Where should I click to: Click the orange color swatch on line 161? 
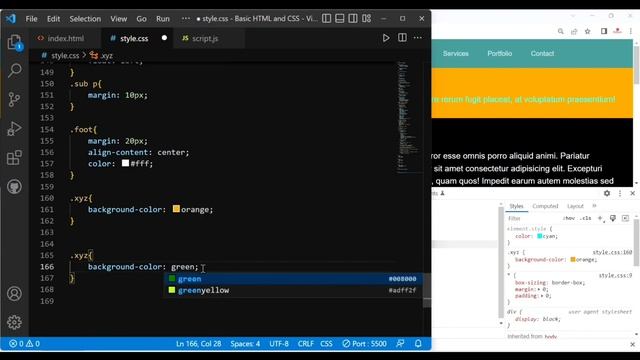pyautogui.click(x=176, y=209)
